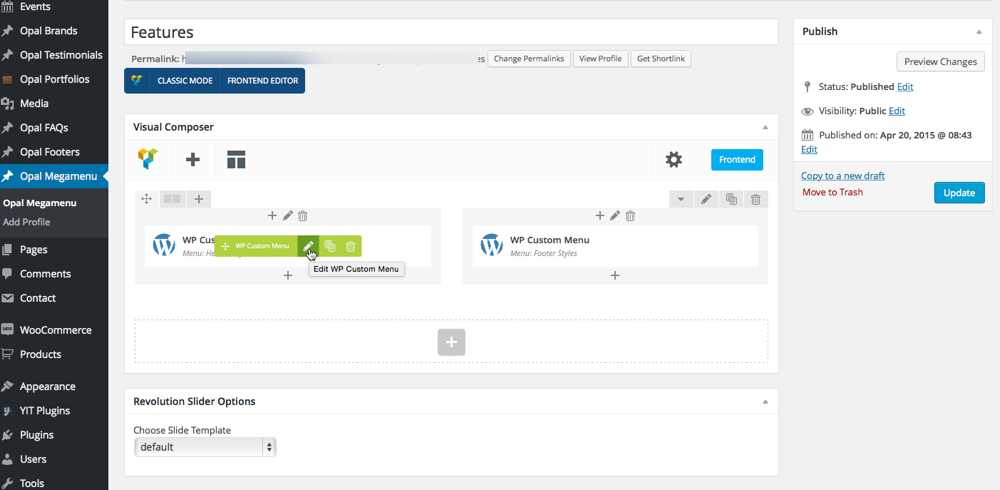Image resolution: width=1000 pixels, height=490 pixels.
Task: Change row column layout icon
Action: [173, 199]
